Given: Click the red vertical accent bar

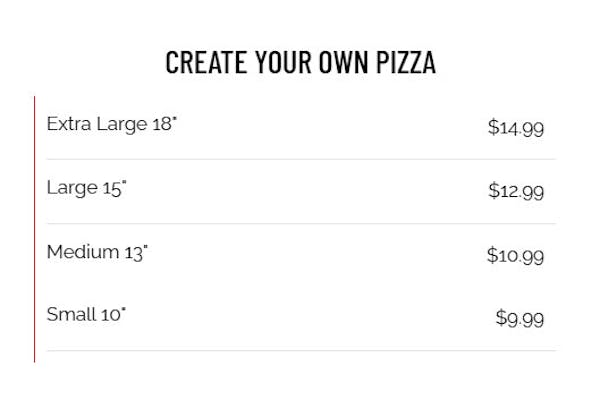Looking at the screenshot, I should (34, 229).
